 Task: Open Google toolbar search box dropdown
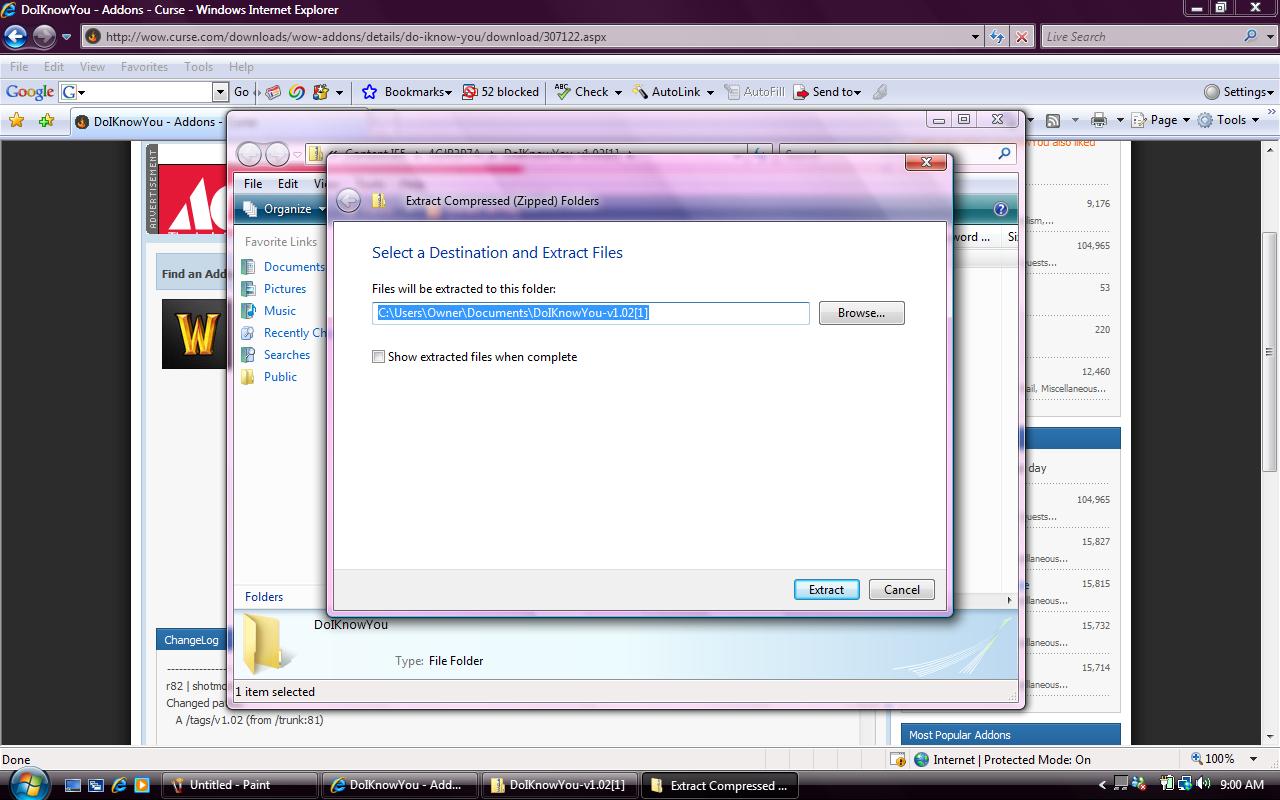click(x=221, y=91)
